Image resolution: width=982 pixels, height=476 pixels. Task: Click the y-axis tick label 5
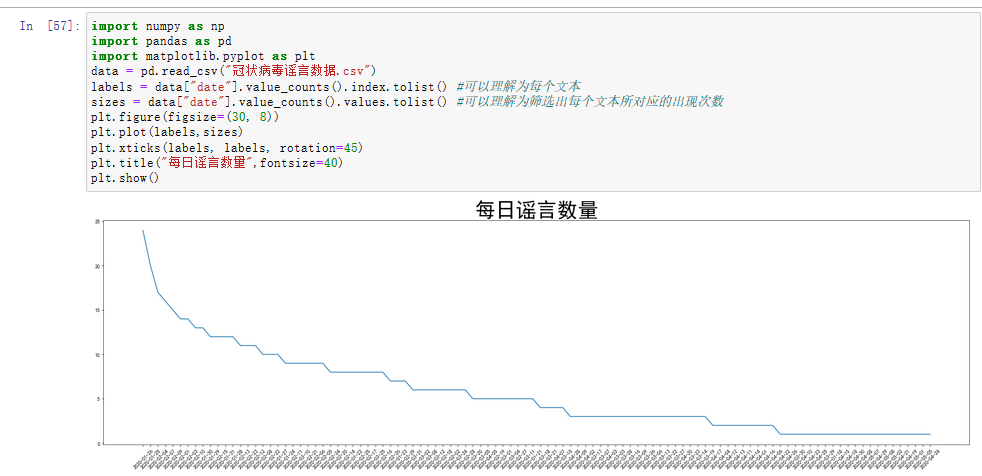tap(98, 400)
